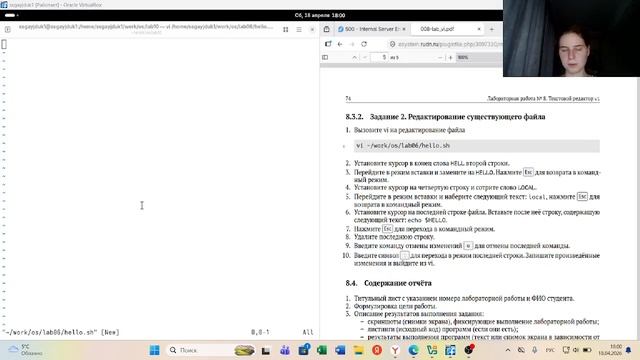
Task: Go forward in the browser
Action: click(352, 44)
